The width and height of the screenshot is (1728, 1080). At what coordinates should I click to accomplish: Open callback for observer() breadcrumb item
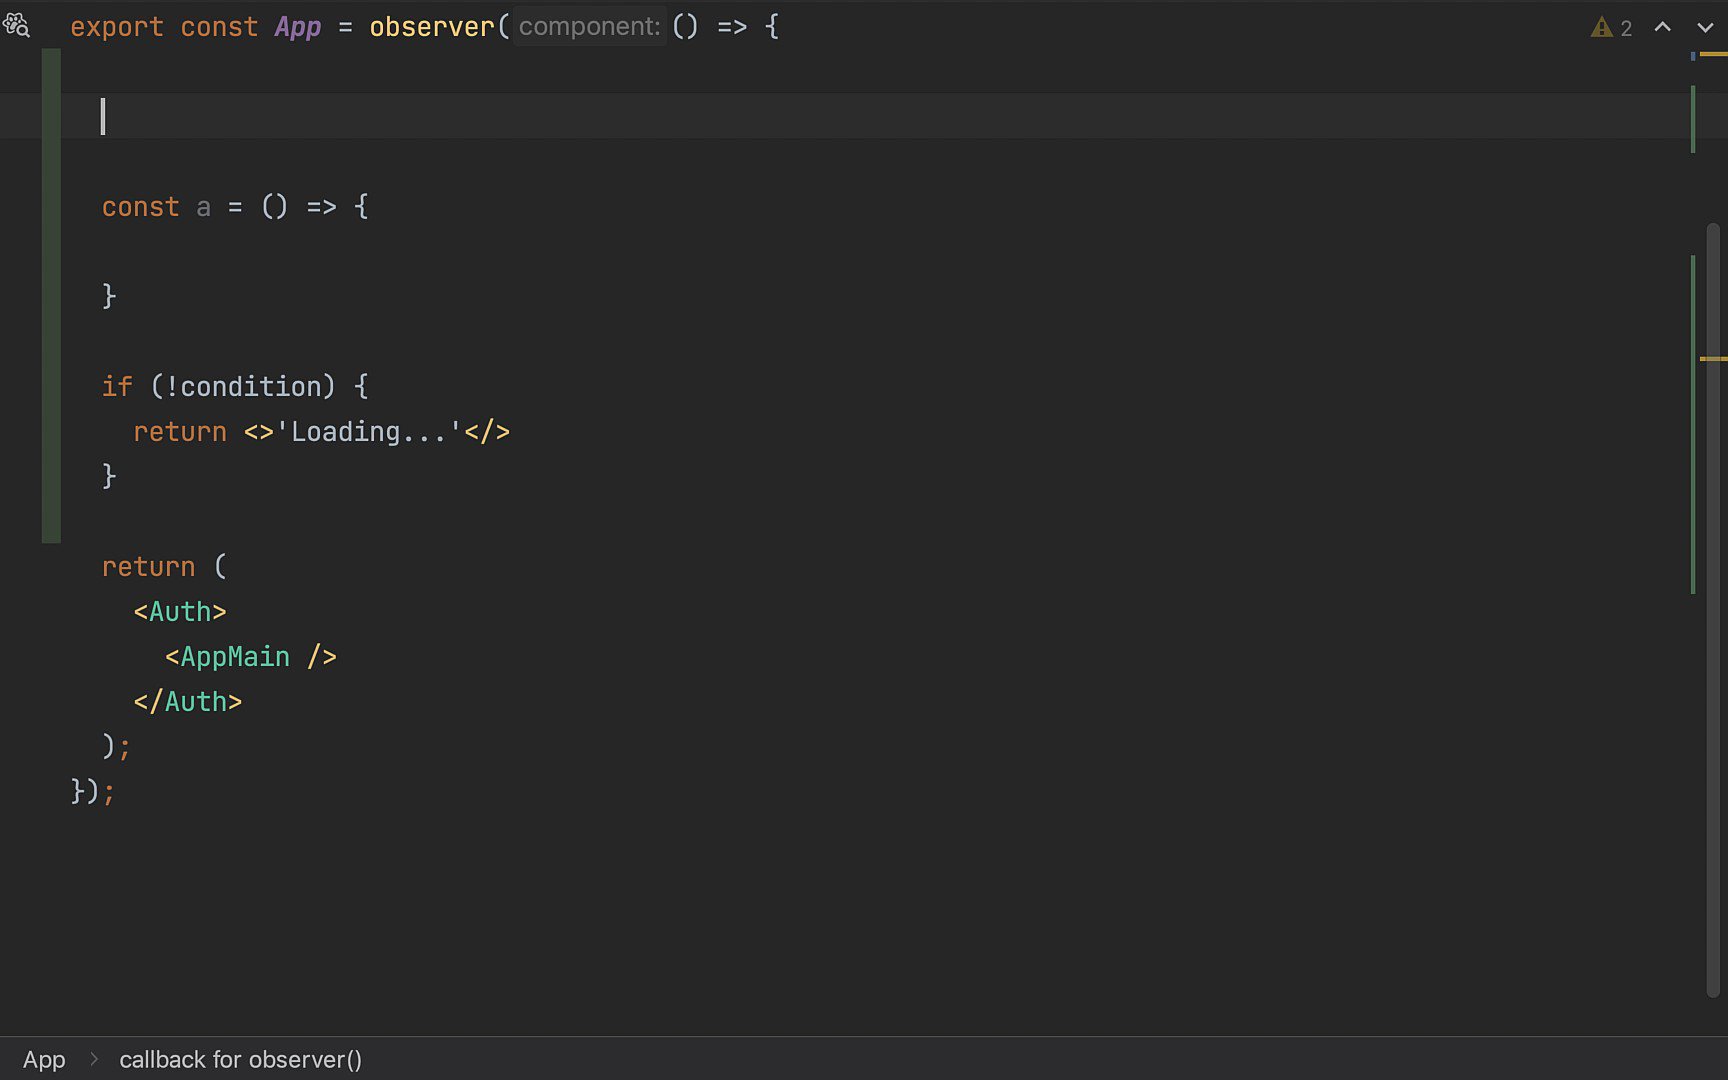[x=241, y=1059]
